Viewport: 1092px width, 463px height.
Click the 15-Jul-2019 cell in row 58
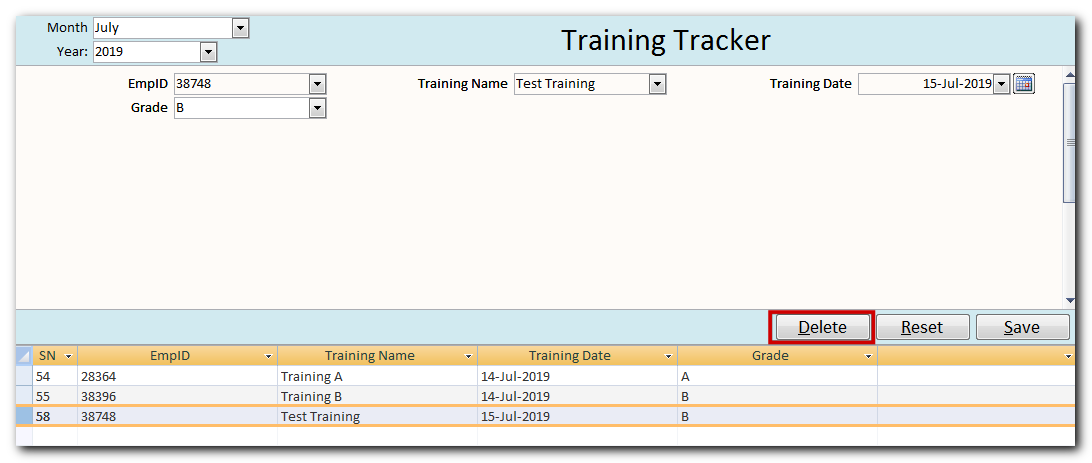pyautogui.click(x=577, y=417)
